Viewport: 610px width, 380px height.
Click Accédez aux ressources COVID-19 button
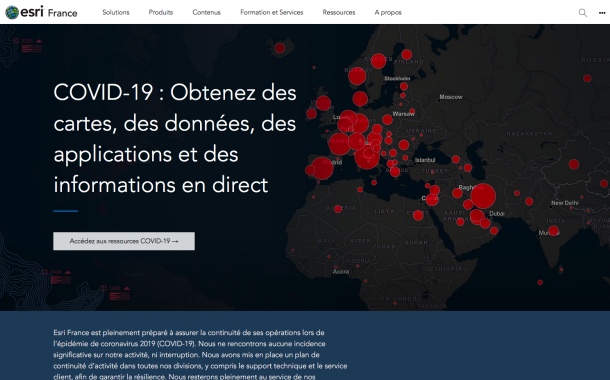point(124,241)
